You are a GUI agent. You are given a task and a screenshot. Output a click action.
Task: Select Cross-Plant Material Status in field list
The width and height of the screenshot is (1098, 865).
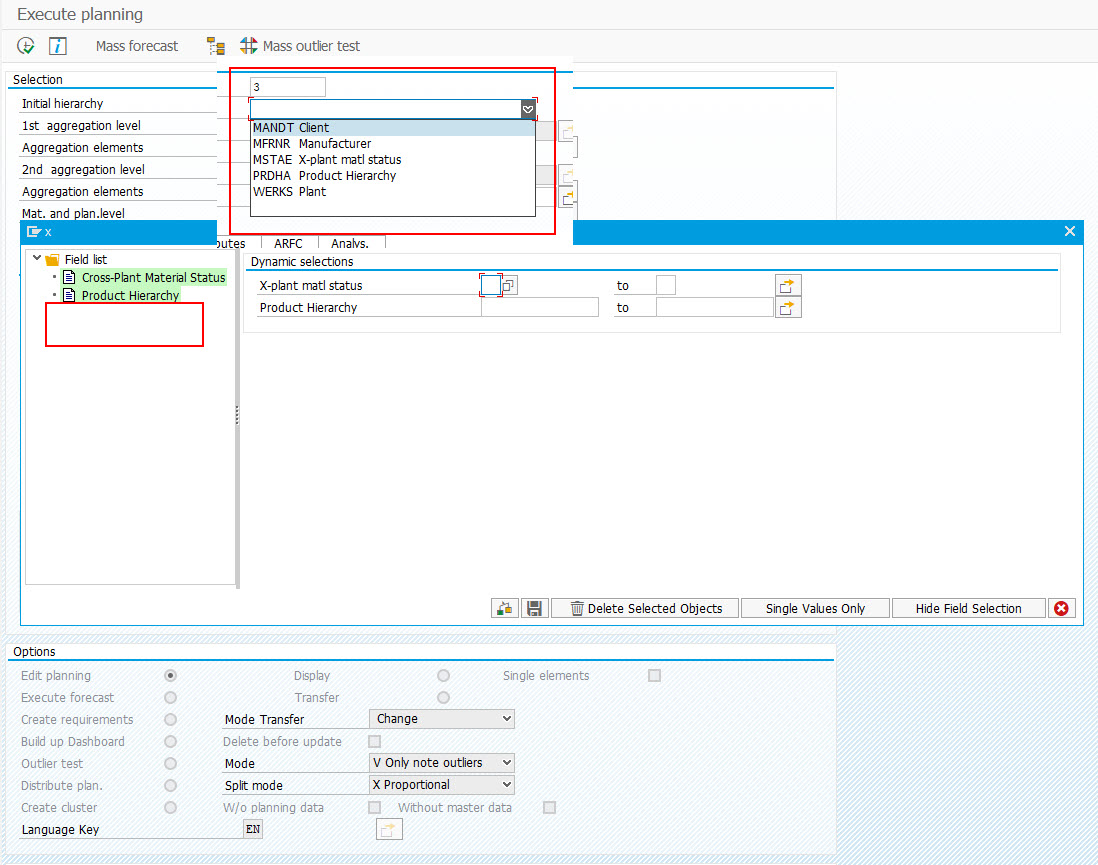(153, 277)
